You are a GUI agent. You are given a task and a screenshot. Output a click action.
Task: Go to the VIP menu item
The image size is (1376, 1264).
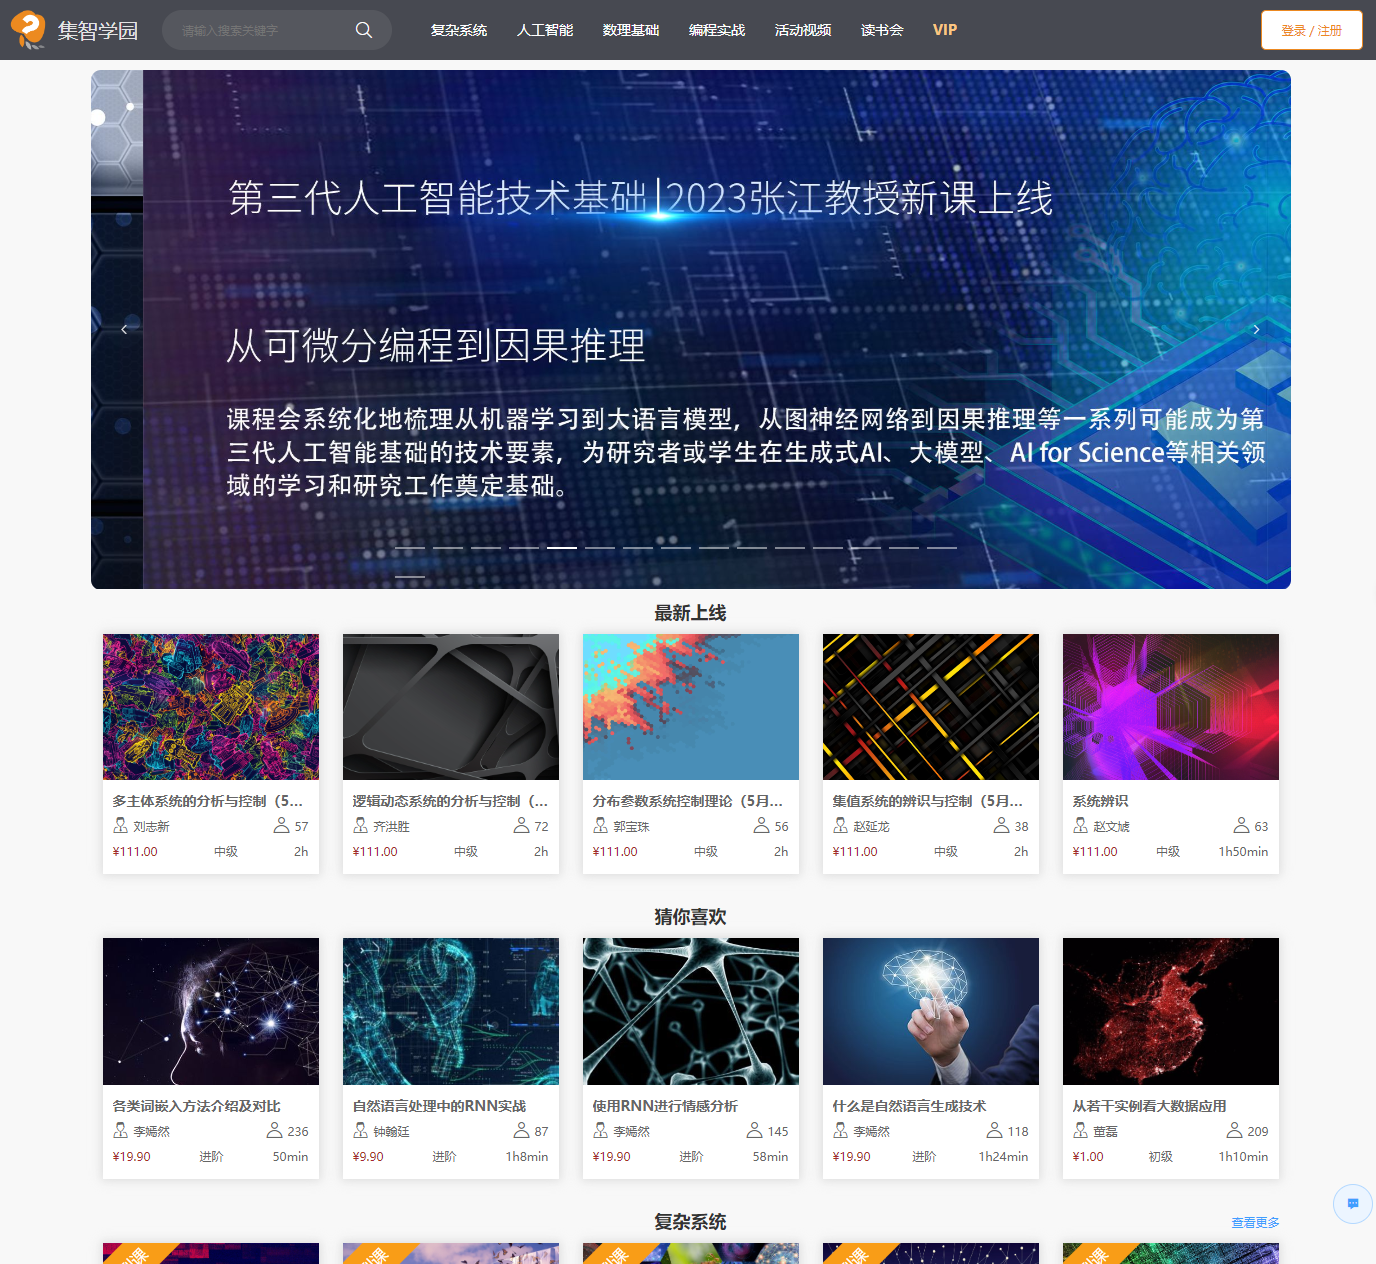[945, 30]
